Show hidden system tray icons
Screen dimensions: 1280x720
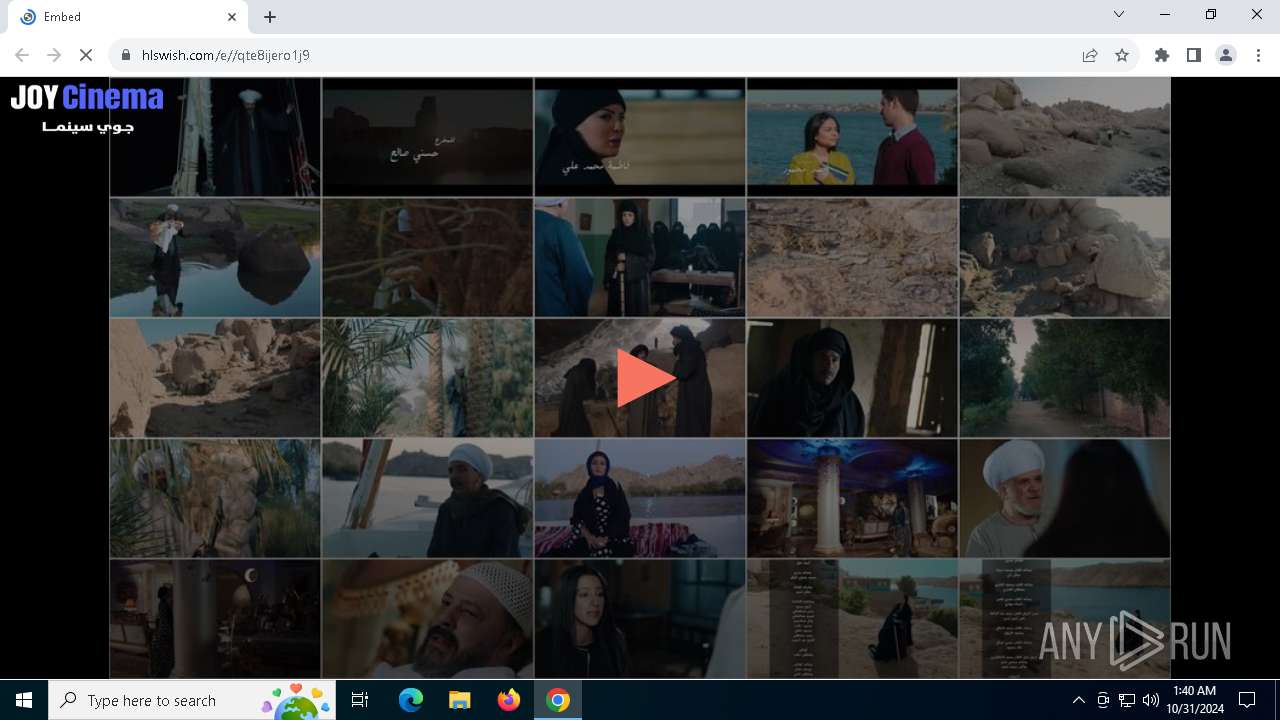pos(1078,700)
